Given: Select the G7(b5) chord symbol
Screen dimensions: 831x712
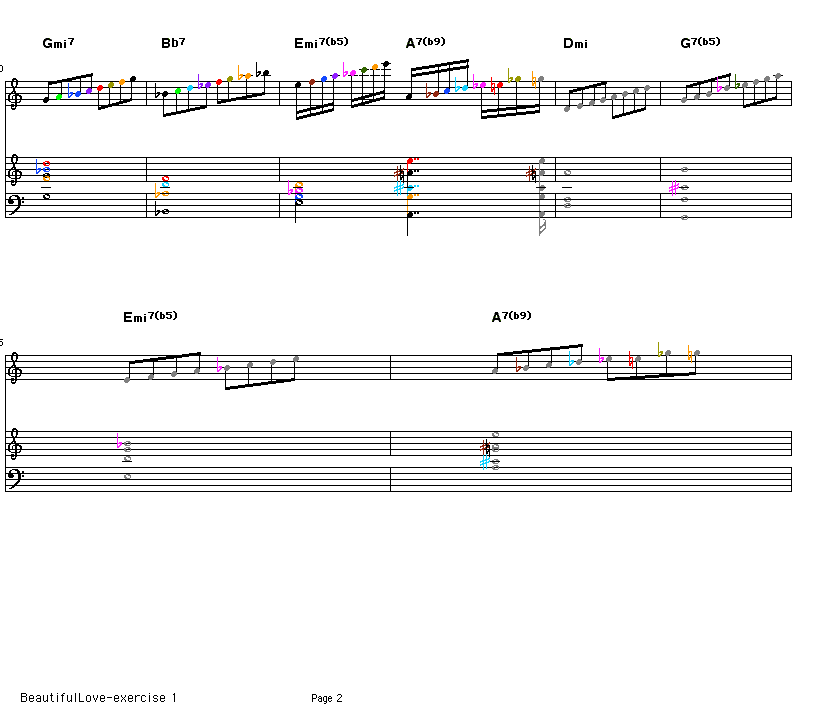Looking at the screenshot, I should (x=699, y=43).
